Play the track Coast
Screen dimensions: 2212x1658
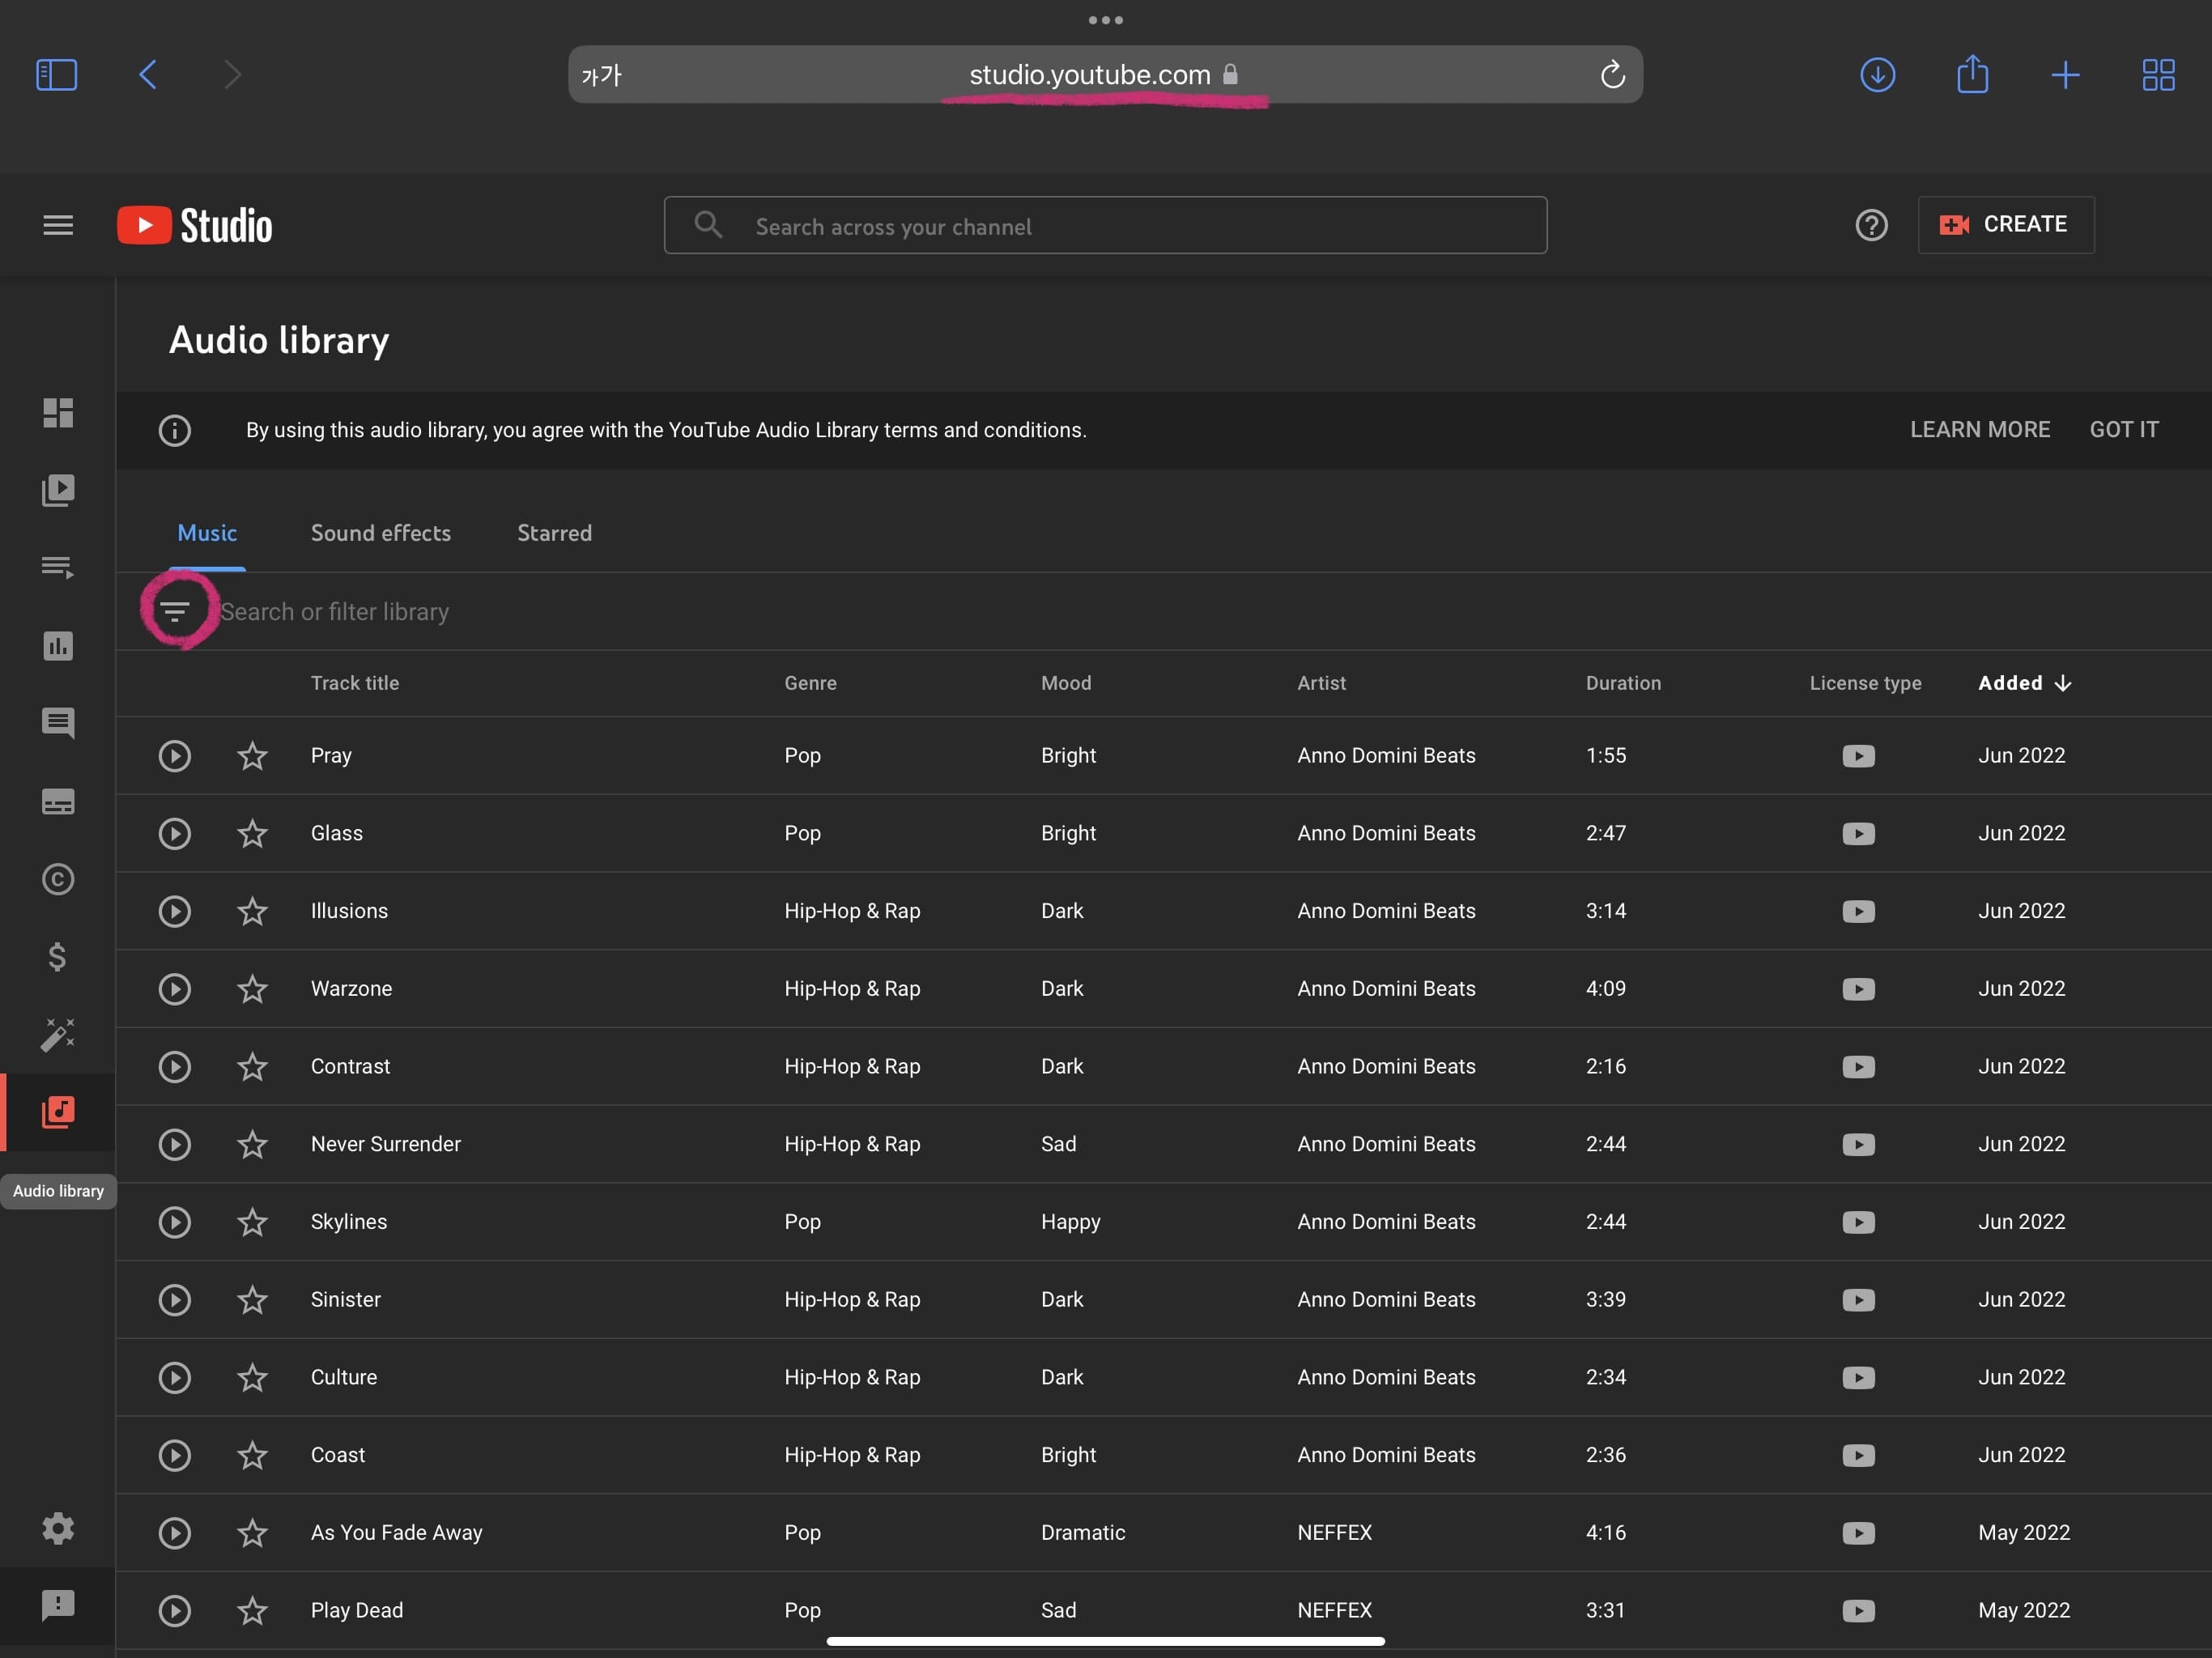point(175,1455)
